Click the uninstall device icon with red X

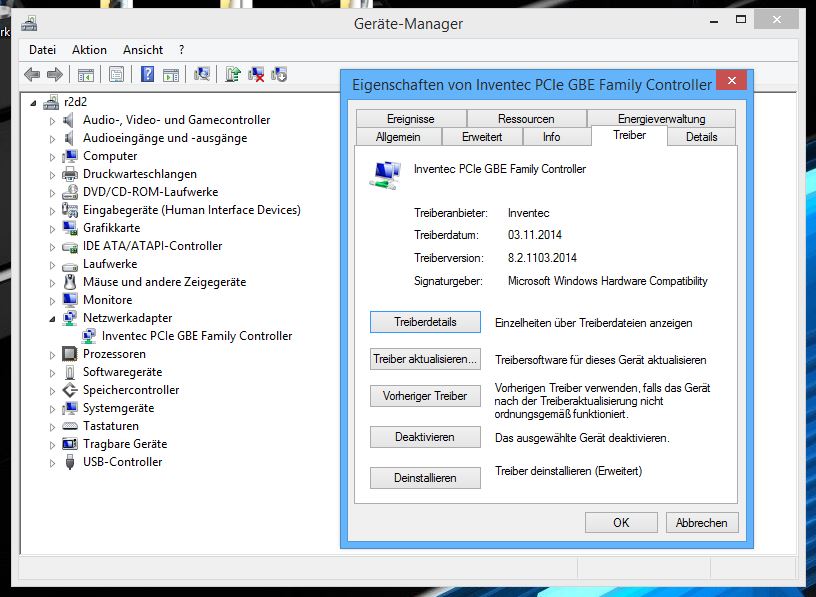coord(256,74)
